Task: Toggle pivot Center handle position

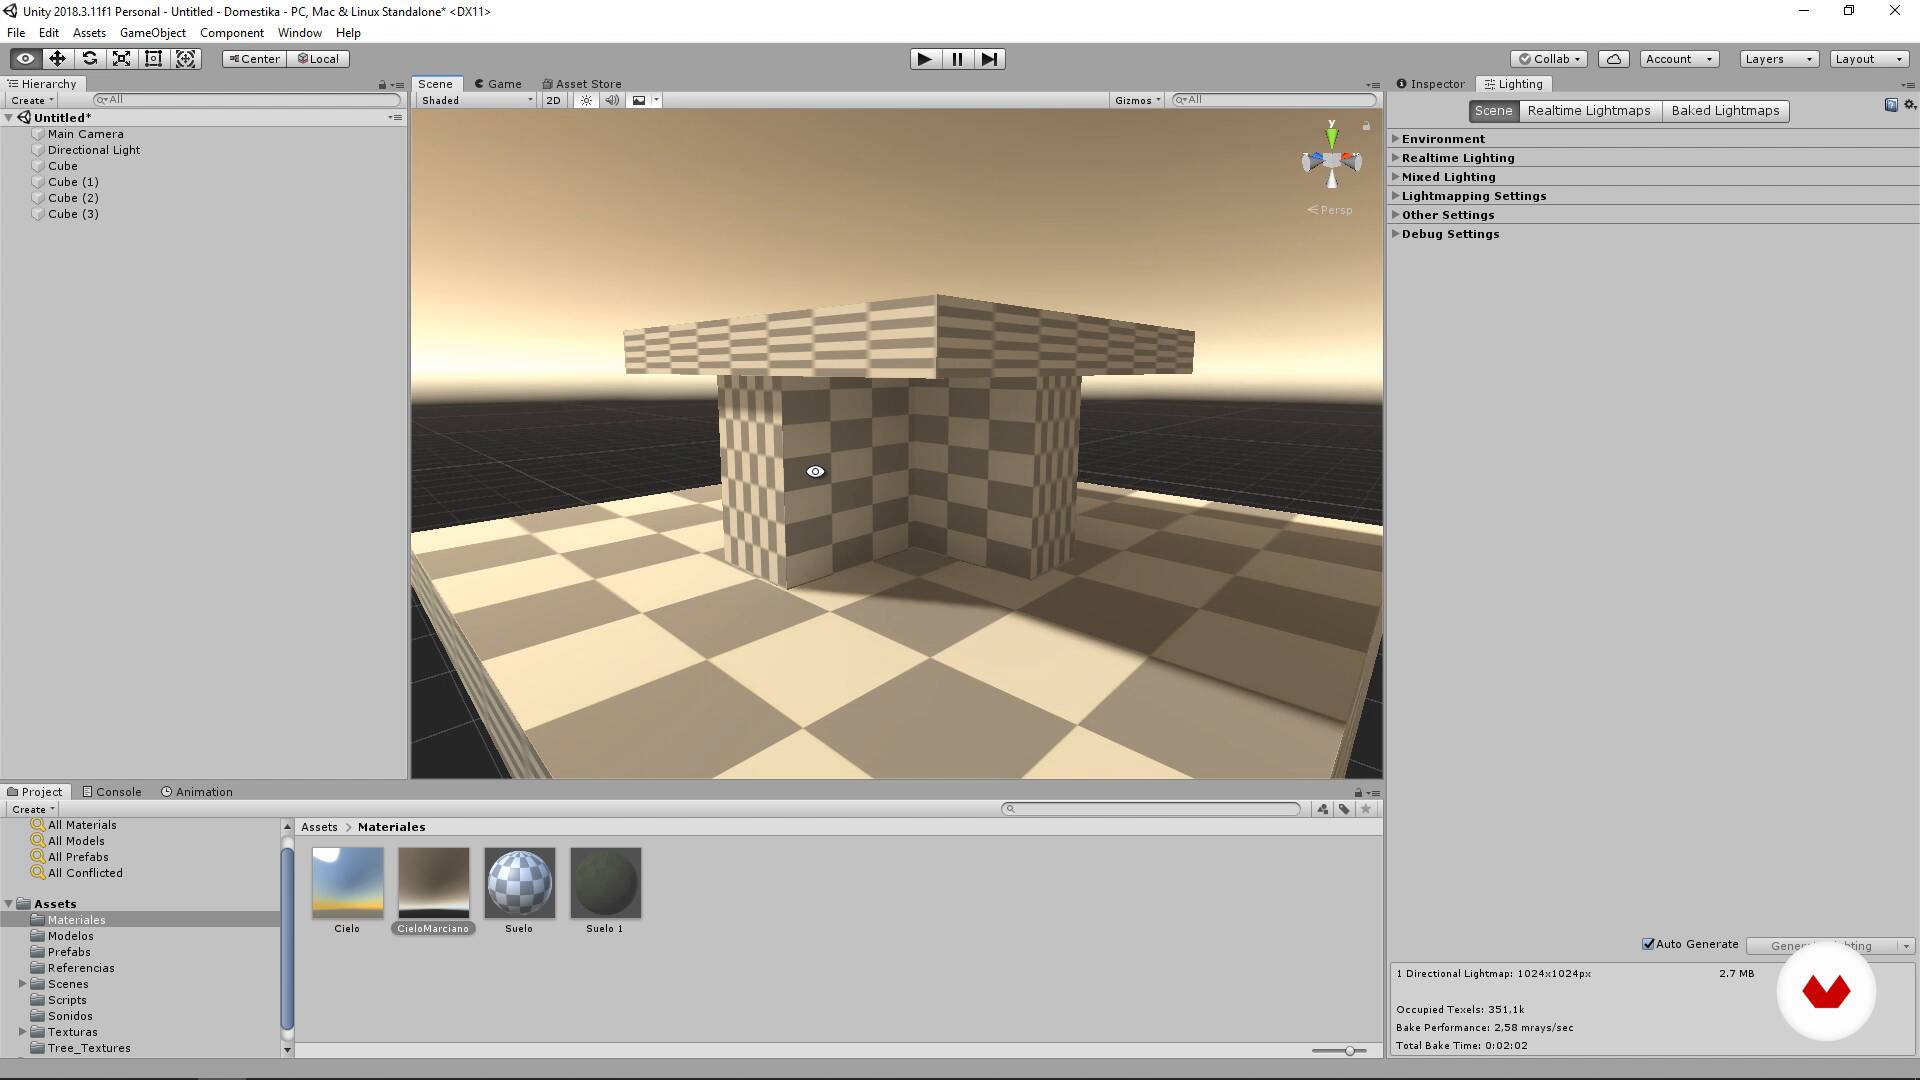Action: tap(254, 59)
